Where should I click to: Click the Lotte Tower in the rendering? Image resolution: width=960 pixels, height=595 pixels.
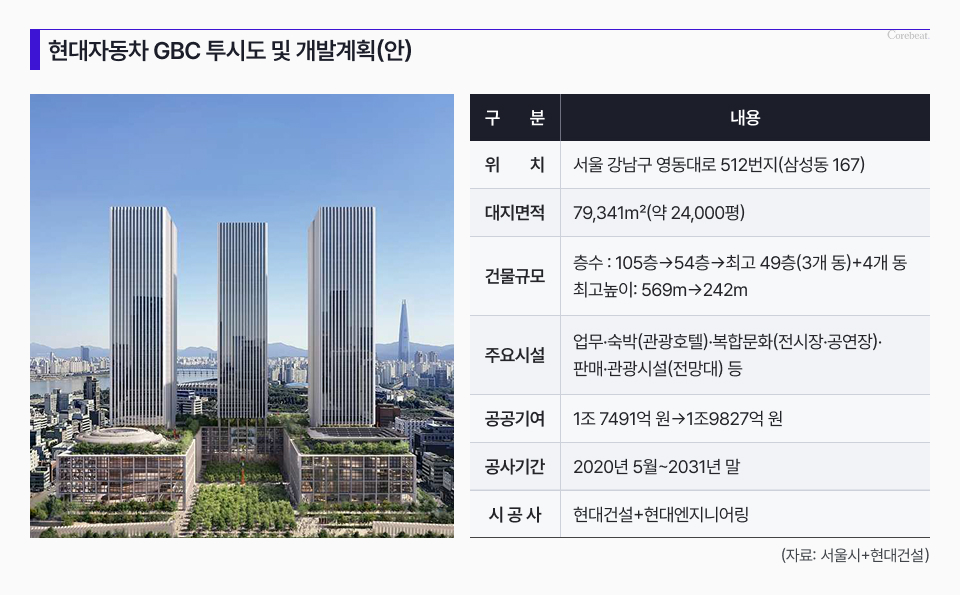(x=403, y=330)
